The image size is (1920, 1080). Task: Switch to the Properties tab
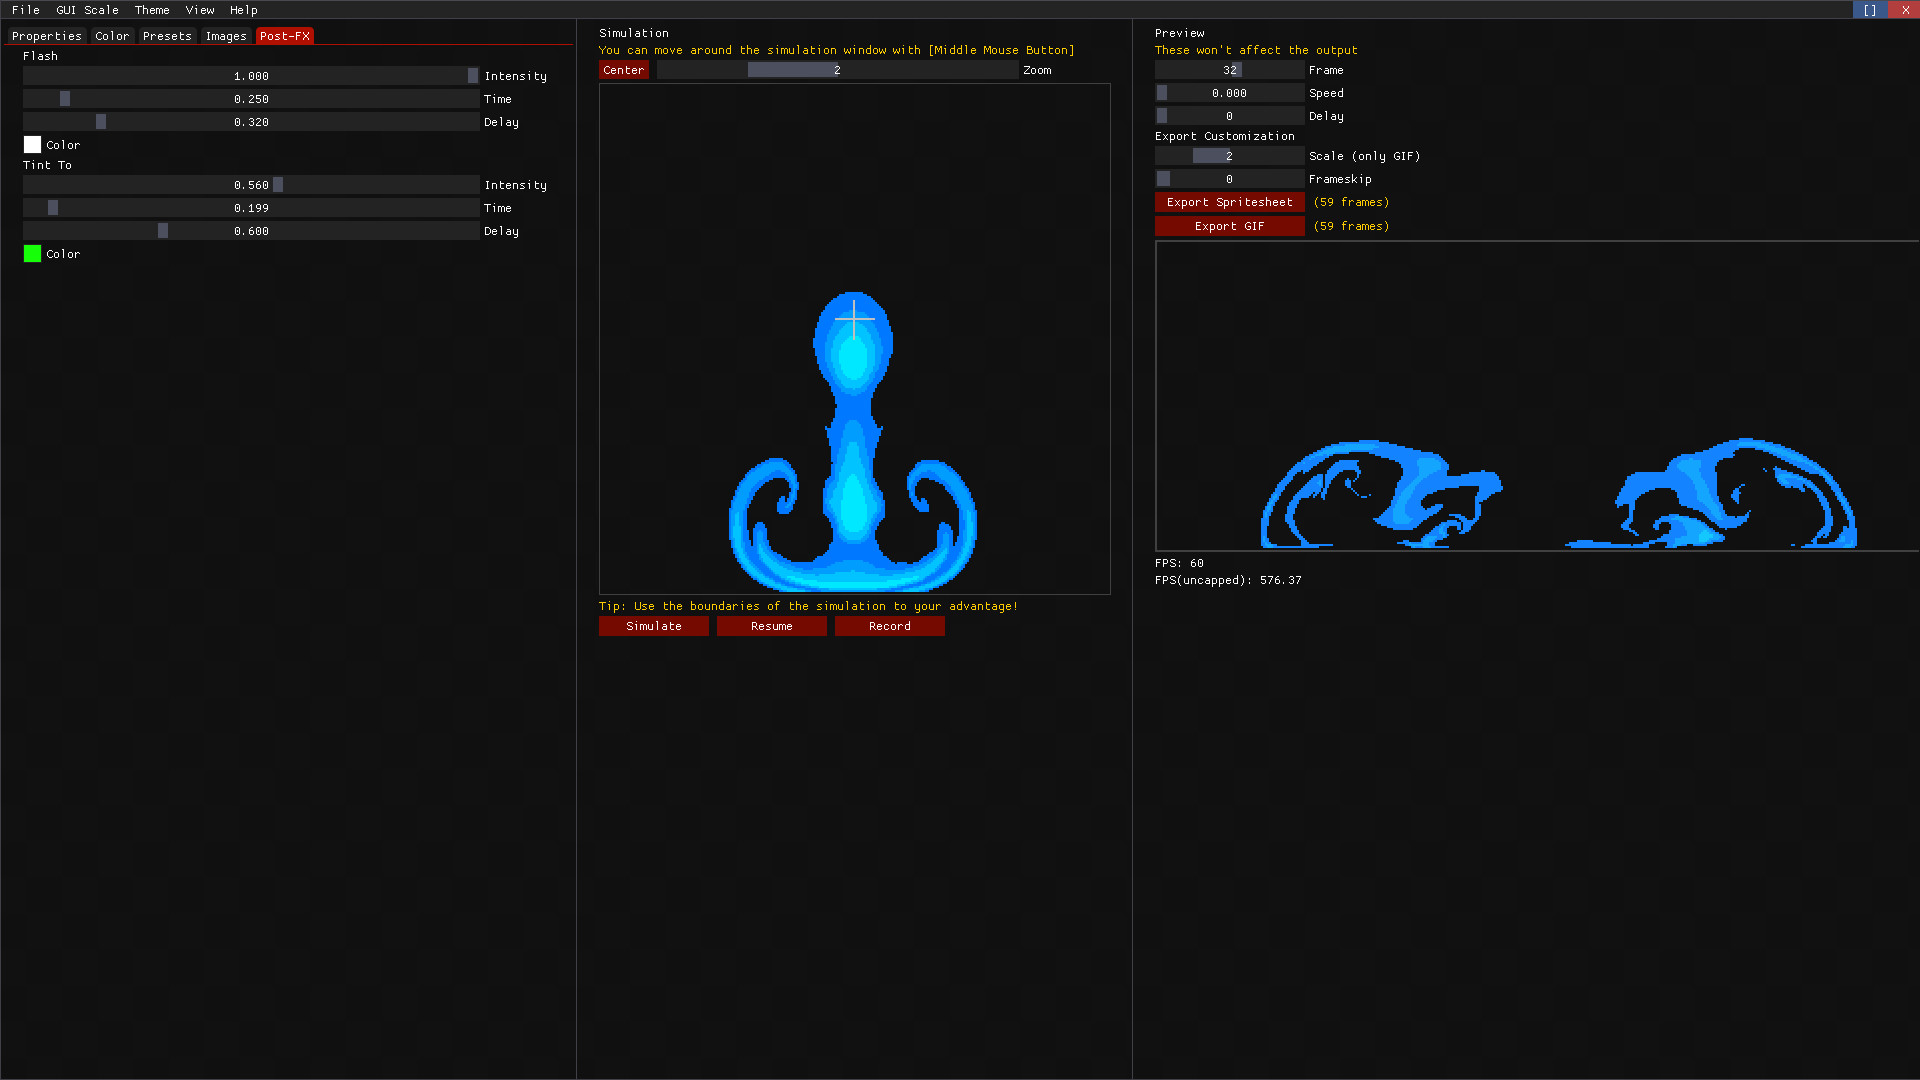46,36
